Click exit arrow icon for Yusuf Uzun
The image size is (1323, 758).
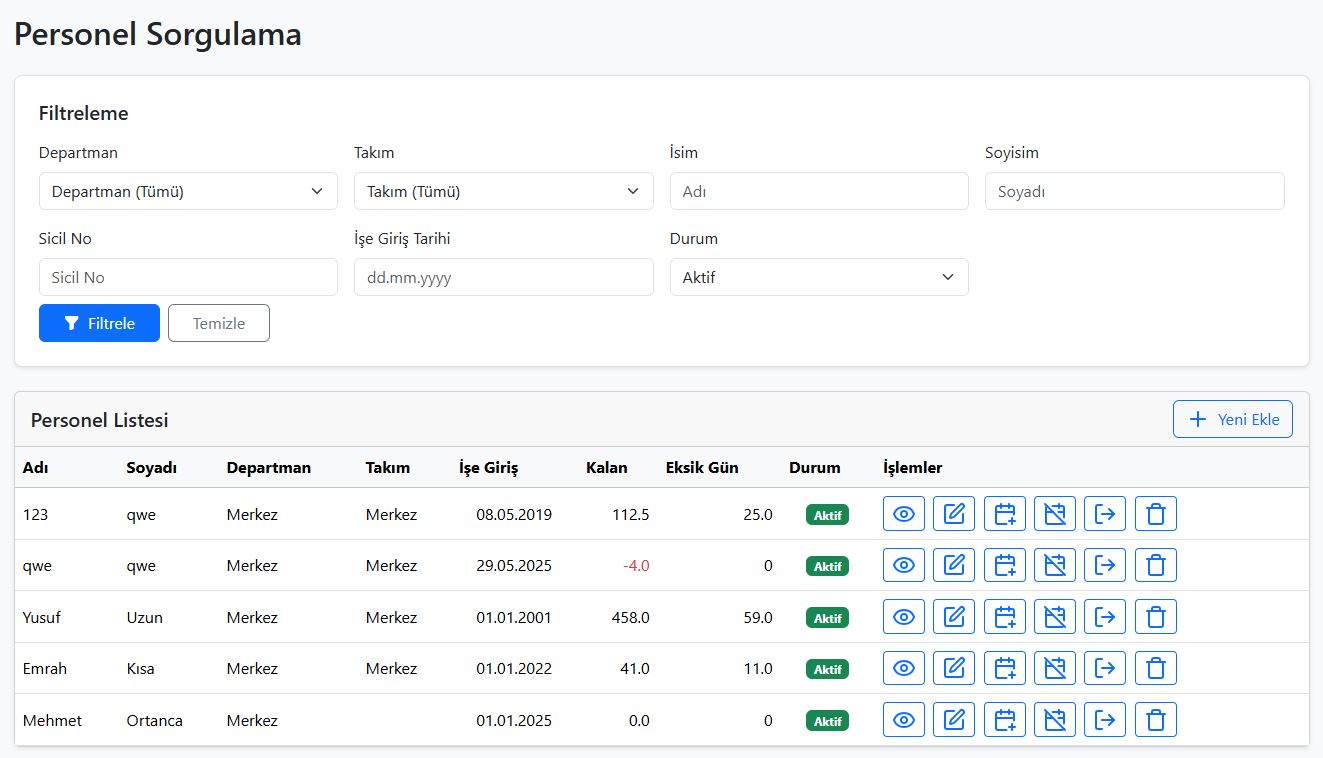click(1105, 617)
